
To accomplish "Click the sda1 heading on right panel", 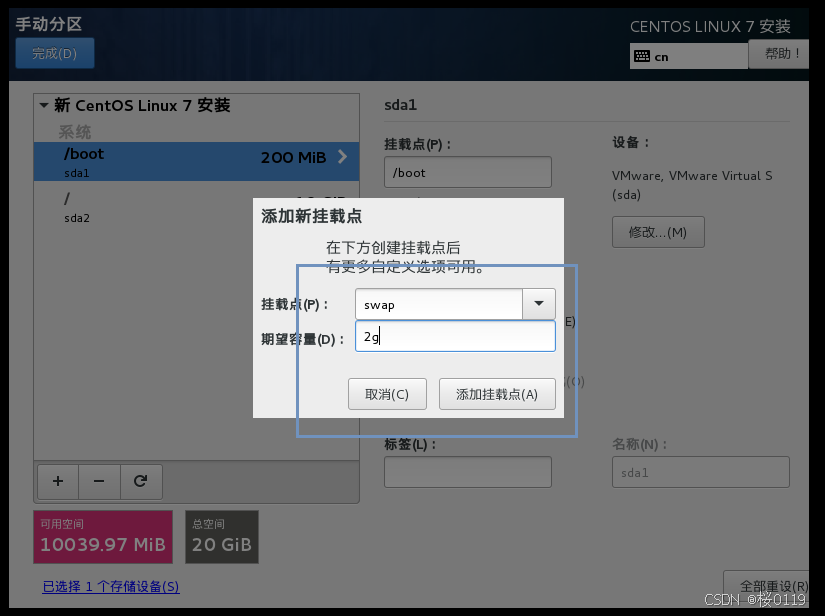I will 400,105.
